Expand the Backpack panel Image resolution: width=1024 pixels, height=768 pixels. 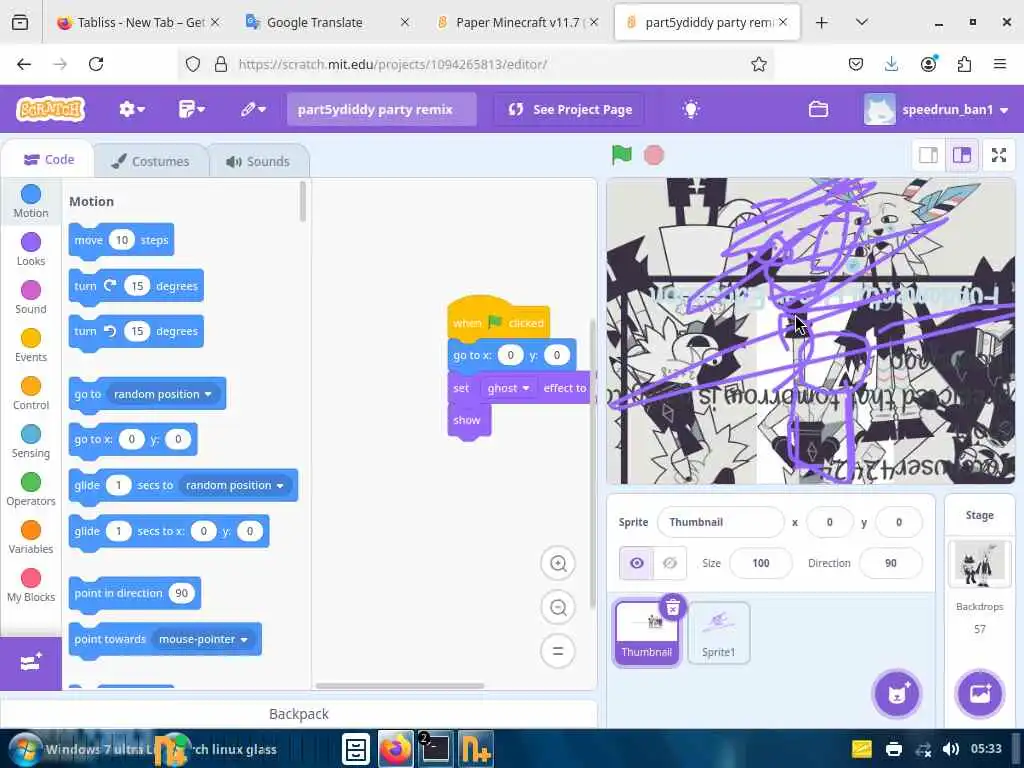299,714
